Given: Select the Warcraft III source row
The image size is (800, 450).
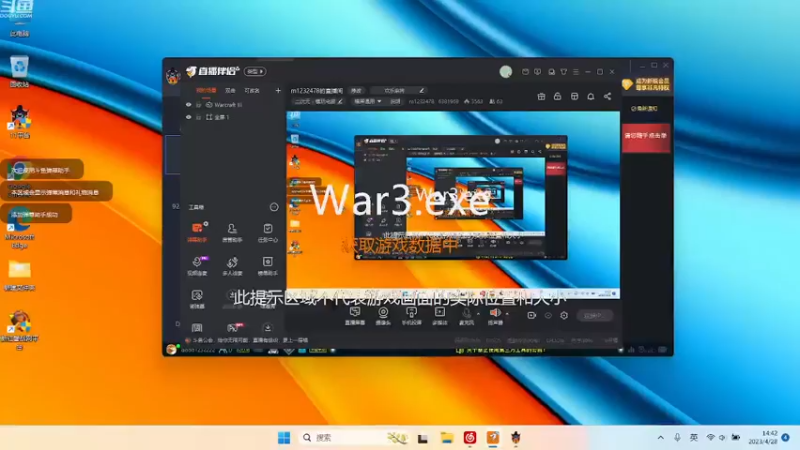Looking at the screenshot, I should (233, 105).
